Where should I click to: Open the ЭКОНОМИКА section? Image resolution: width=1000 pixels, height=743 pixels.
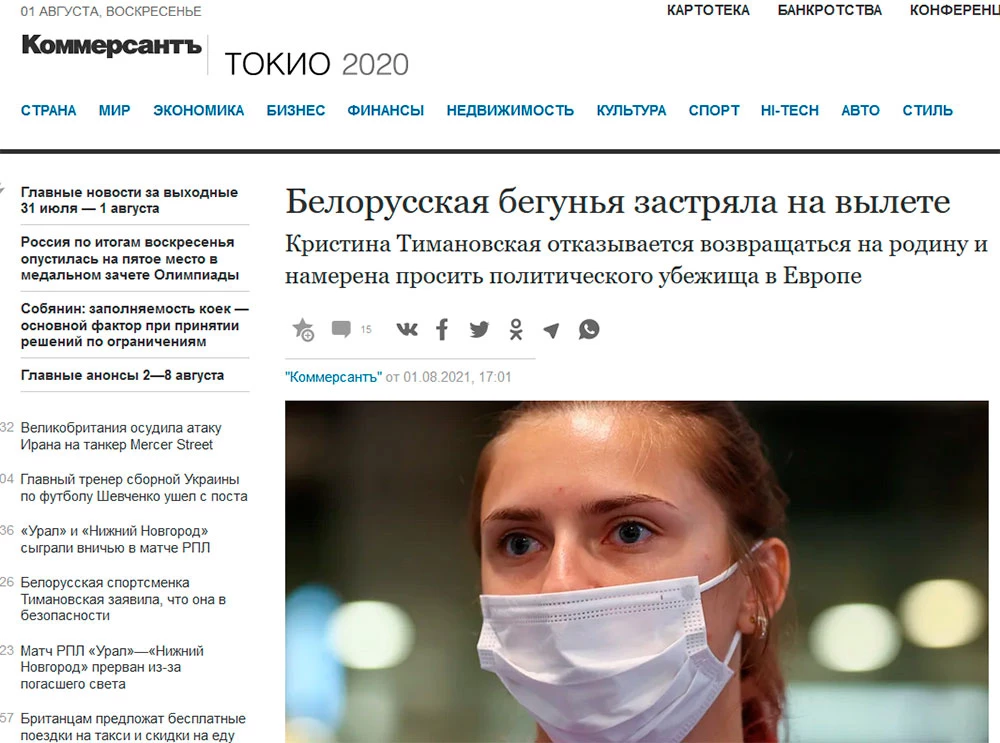click(x=198, y=110)
